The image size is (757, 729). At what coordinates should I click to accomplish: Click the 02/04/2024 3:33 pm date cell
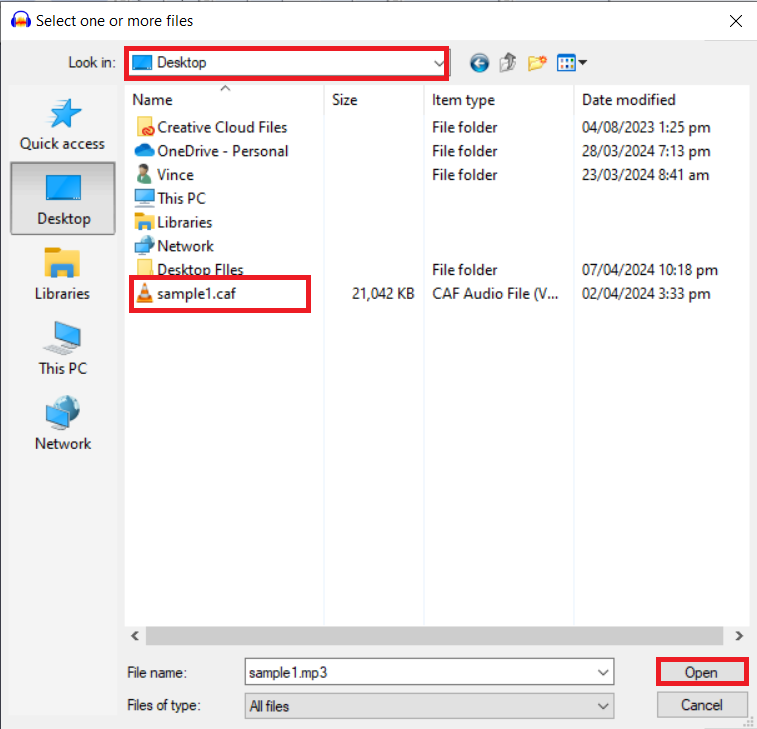pyautogui.click(x=646, y=294)
